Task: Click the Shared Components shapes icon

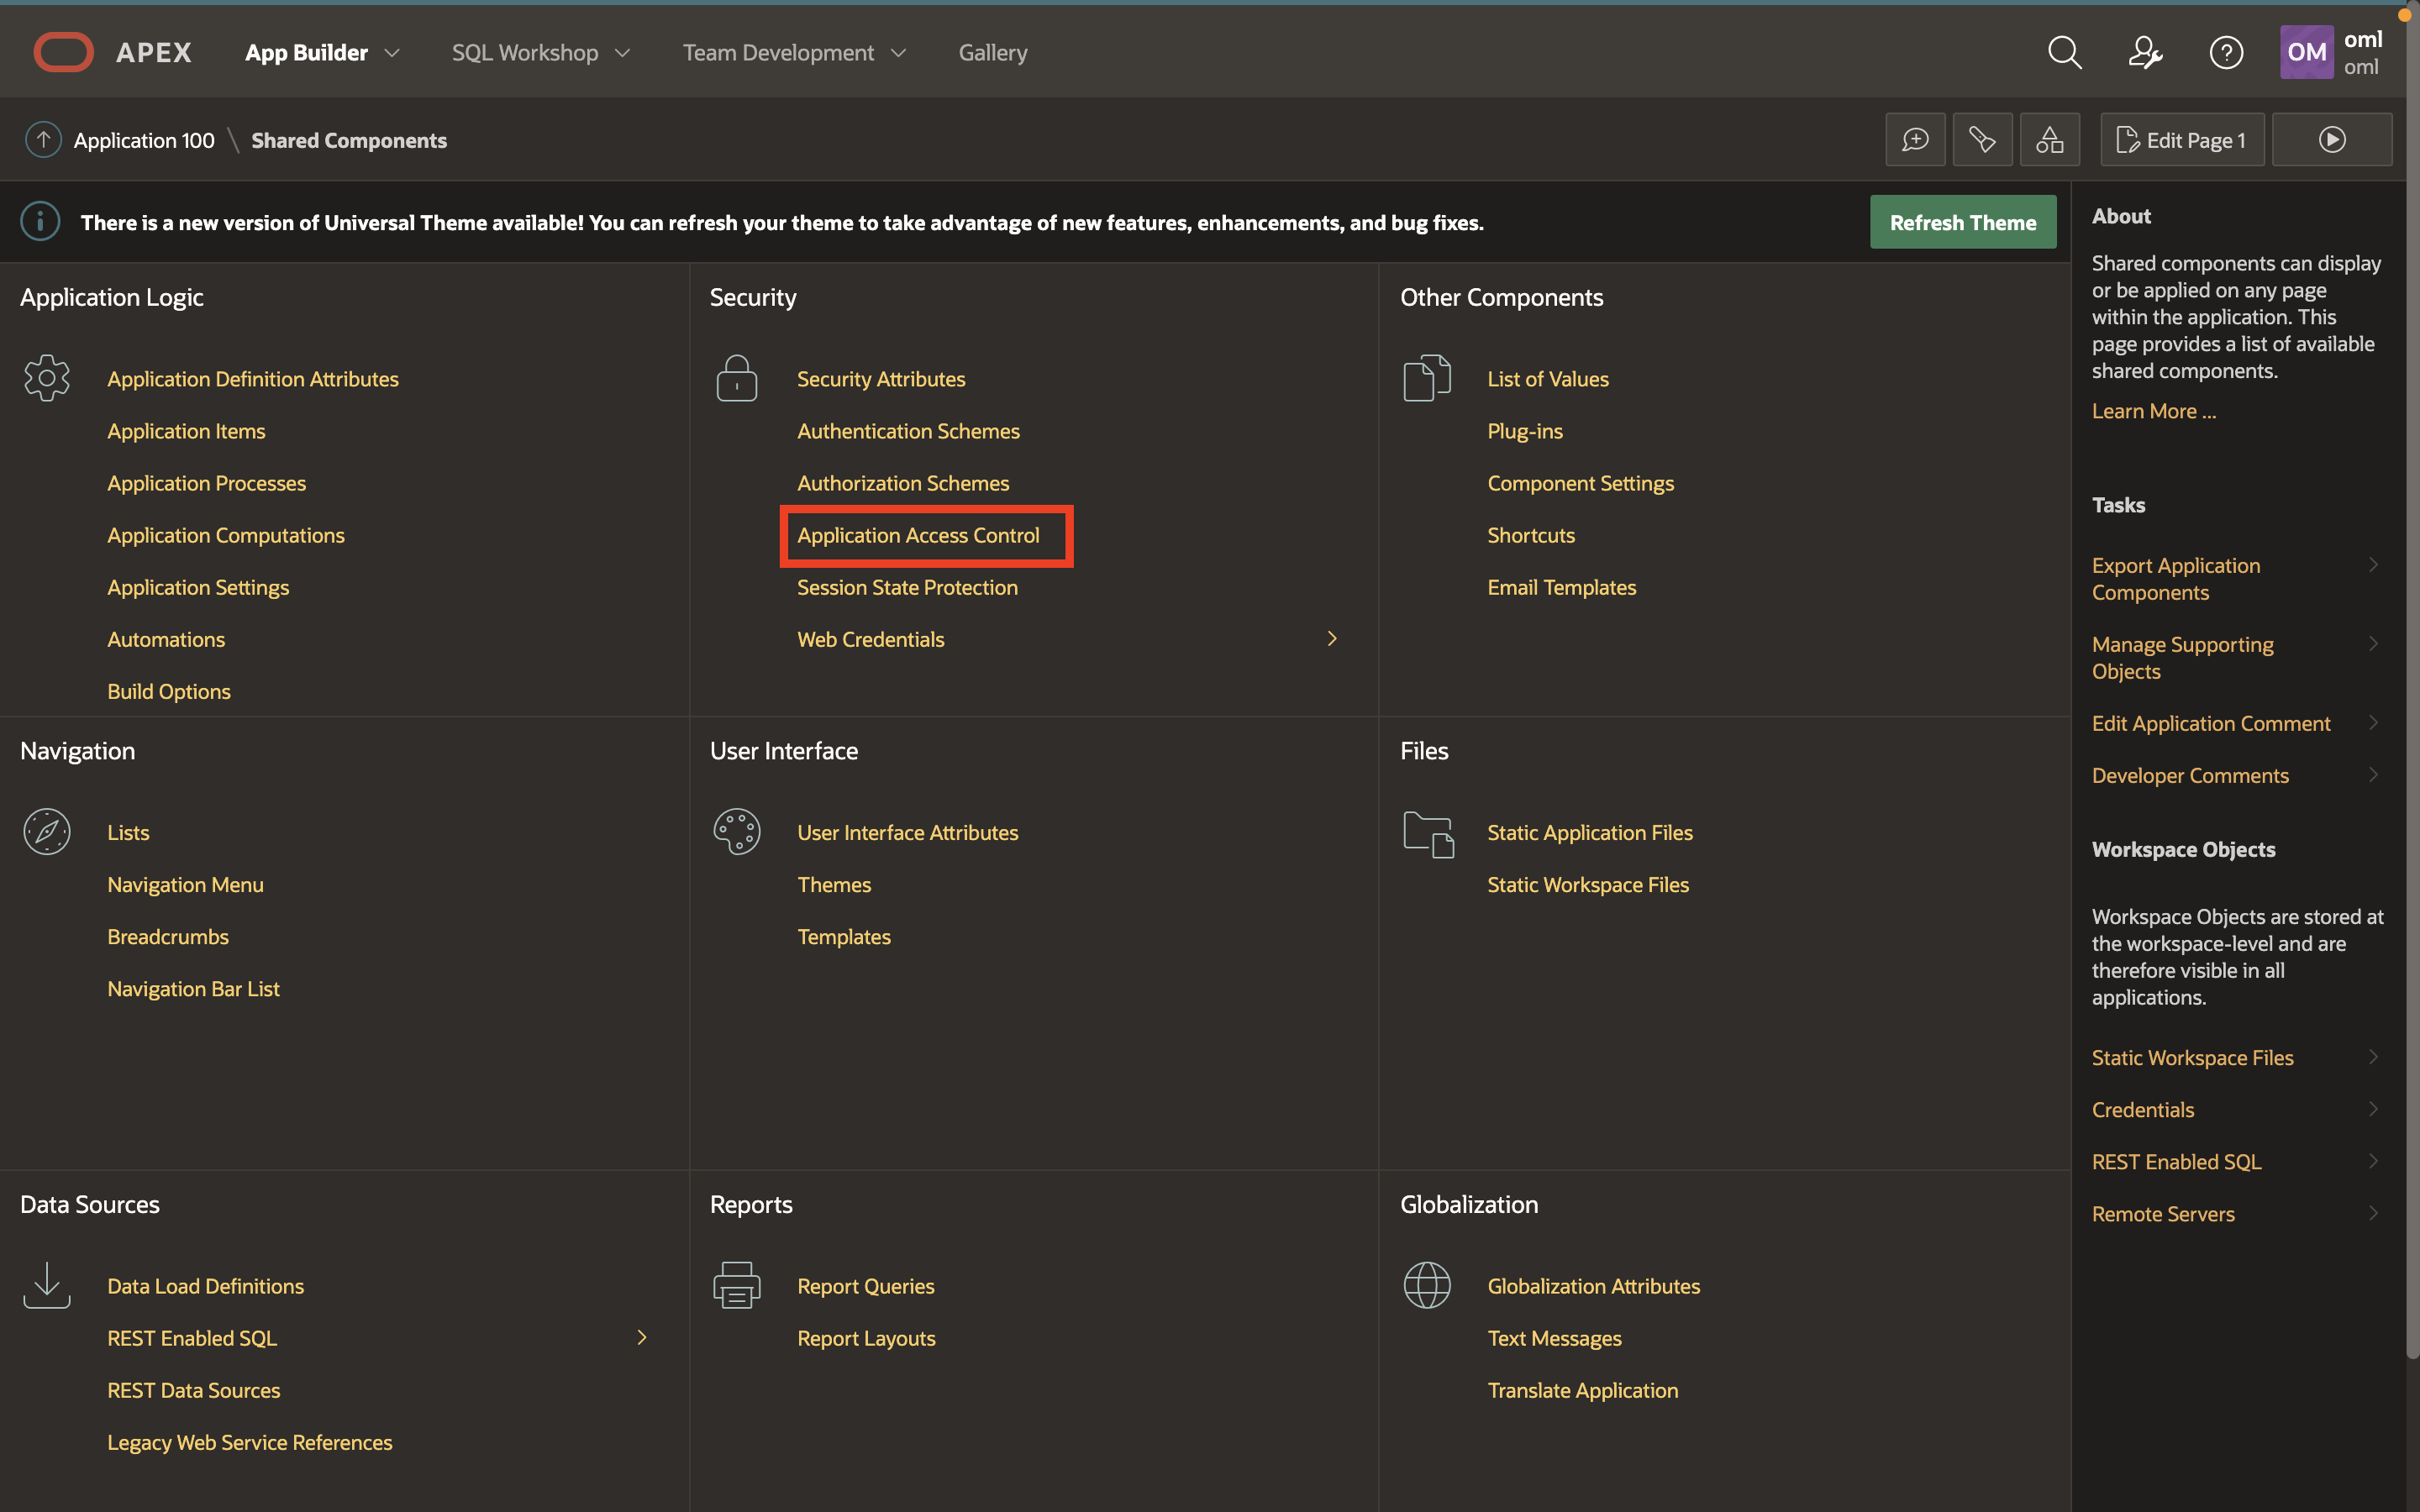Action: click(x=2049, y=140)
